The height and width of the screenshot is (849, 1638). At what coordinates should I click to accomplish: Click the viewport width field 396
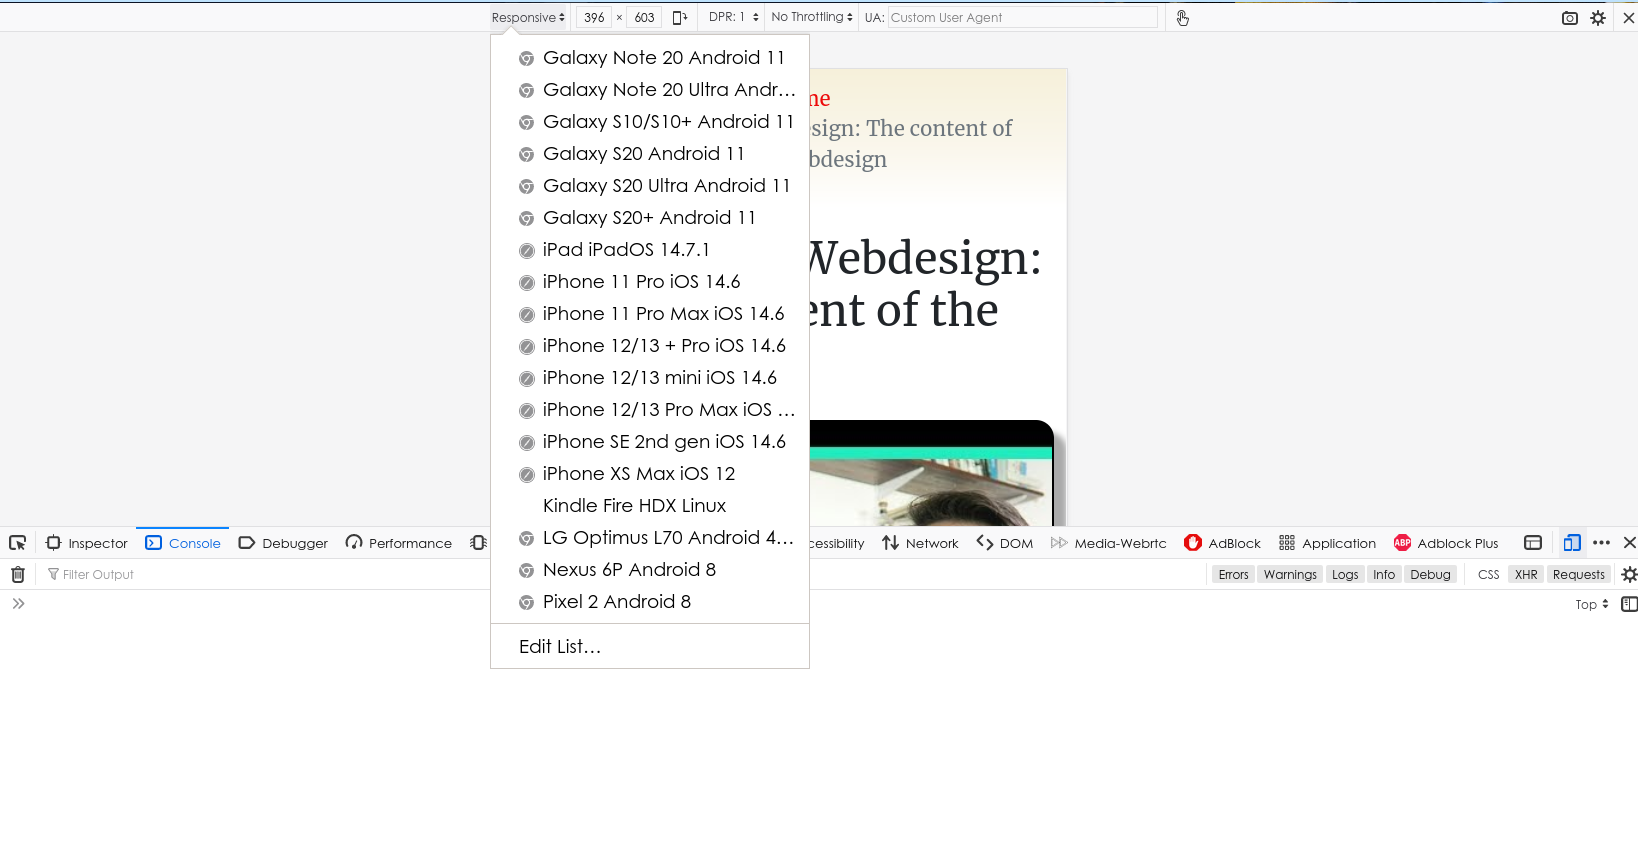point(594,17)
